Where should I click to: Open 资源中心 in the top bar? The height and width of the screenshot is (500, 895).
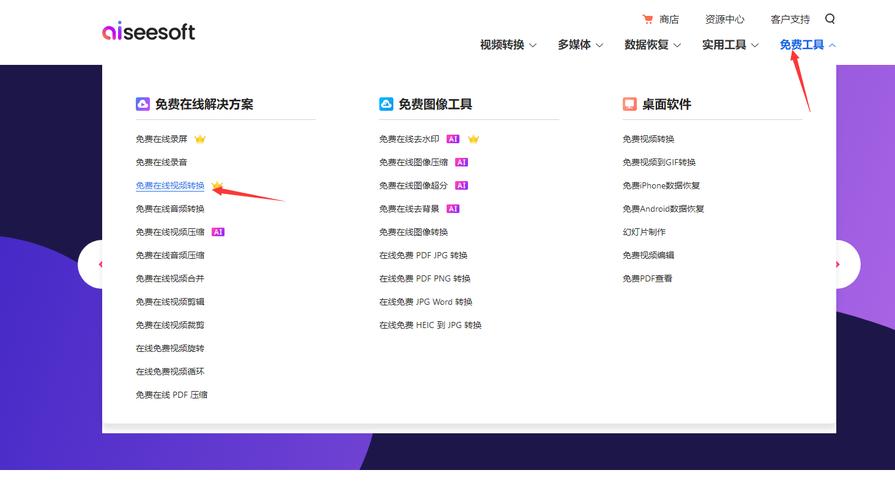point(724,19)
